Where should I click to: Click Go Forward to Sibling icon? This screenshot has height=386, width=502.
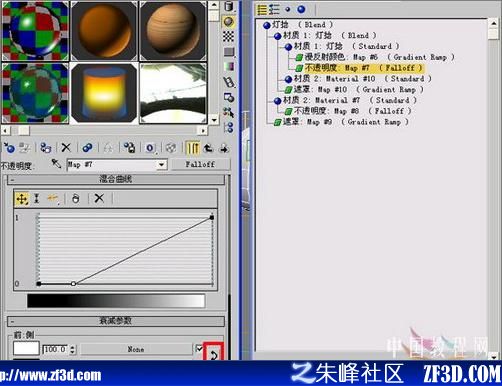[x=224, y=148]
